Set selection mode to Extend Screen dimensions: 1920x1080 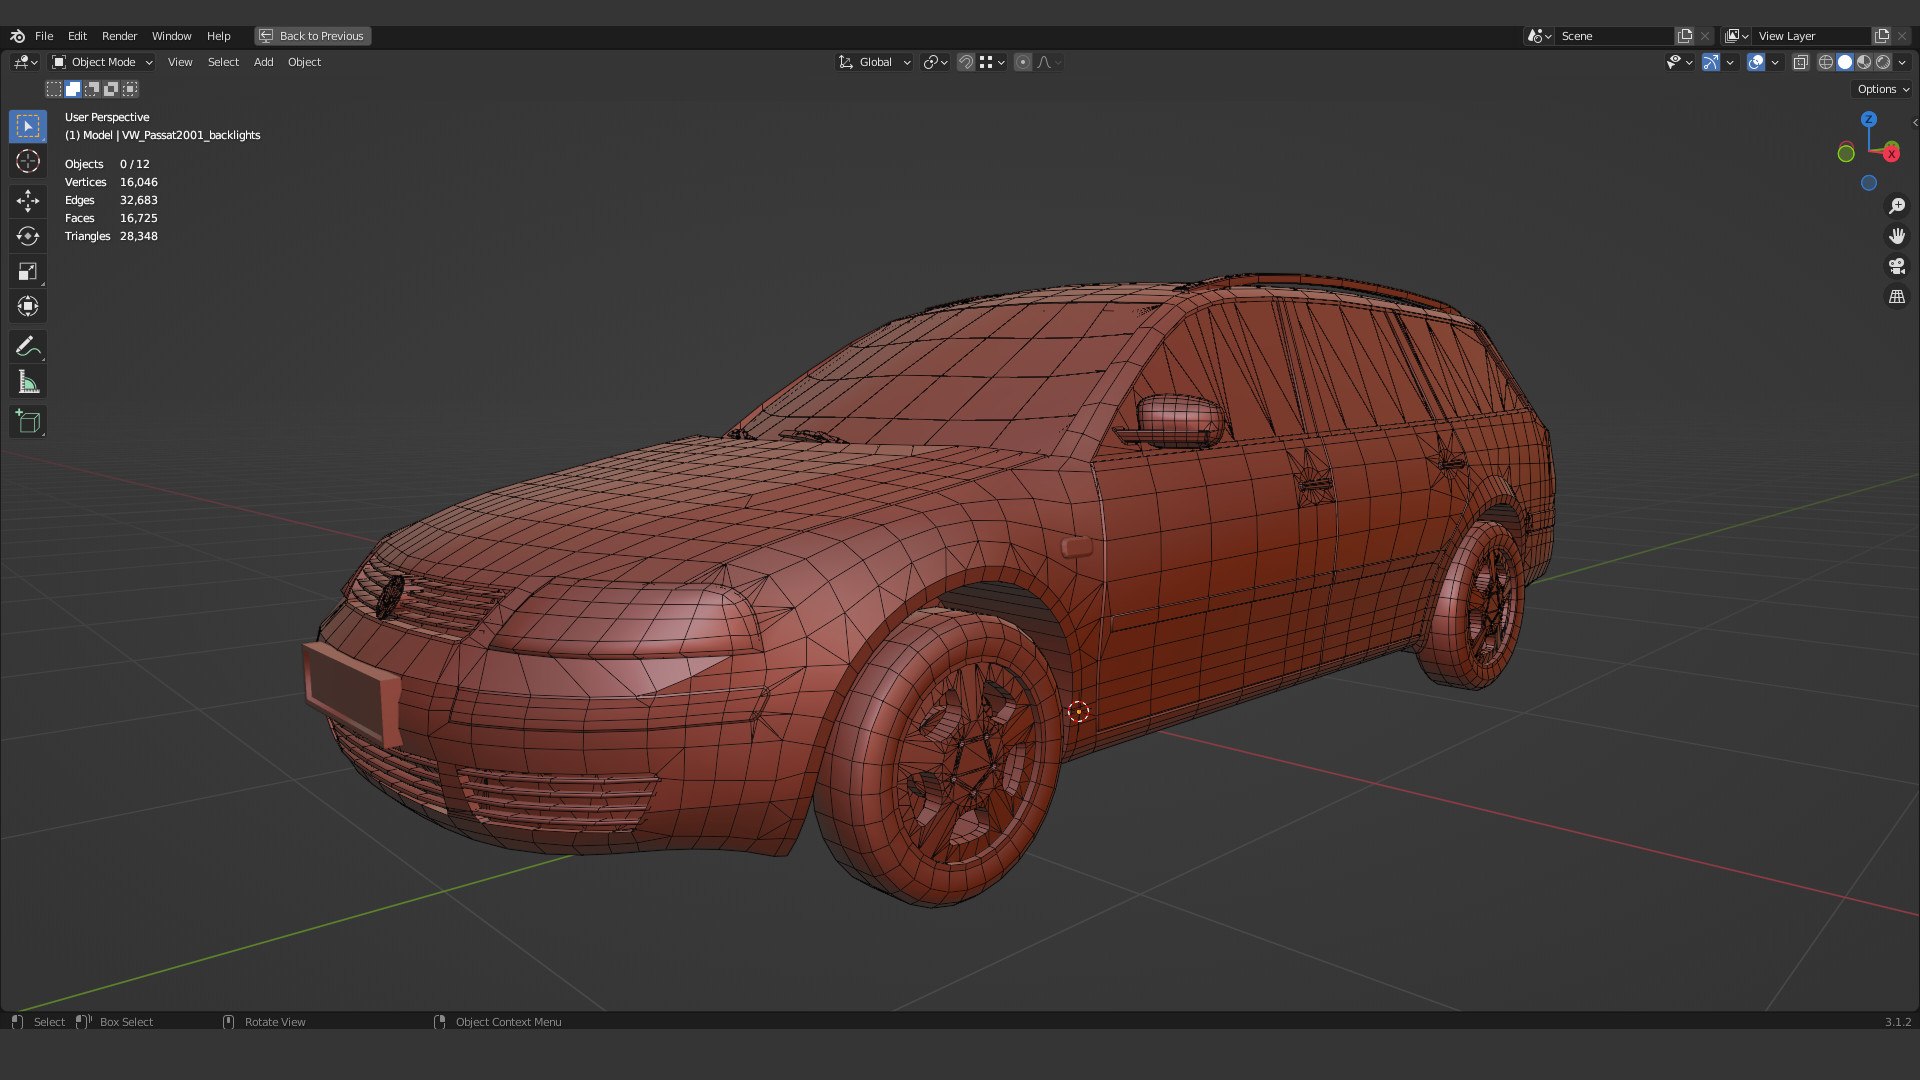point(73,89)
